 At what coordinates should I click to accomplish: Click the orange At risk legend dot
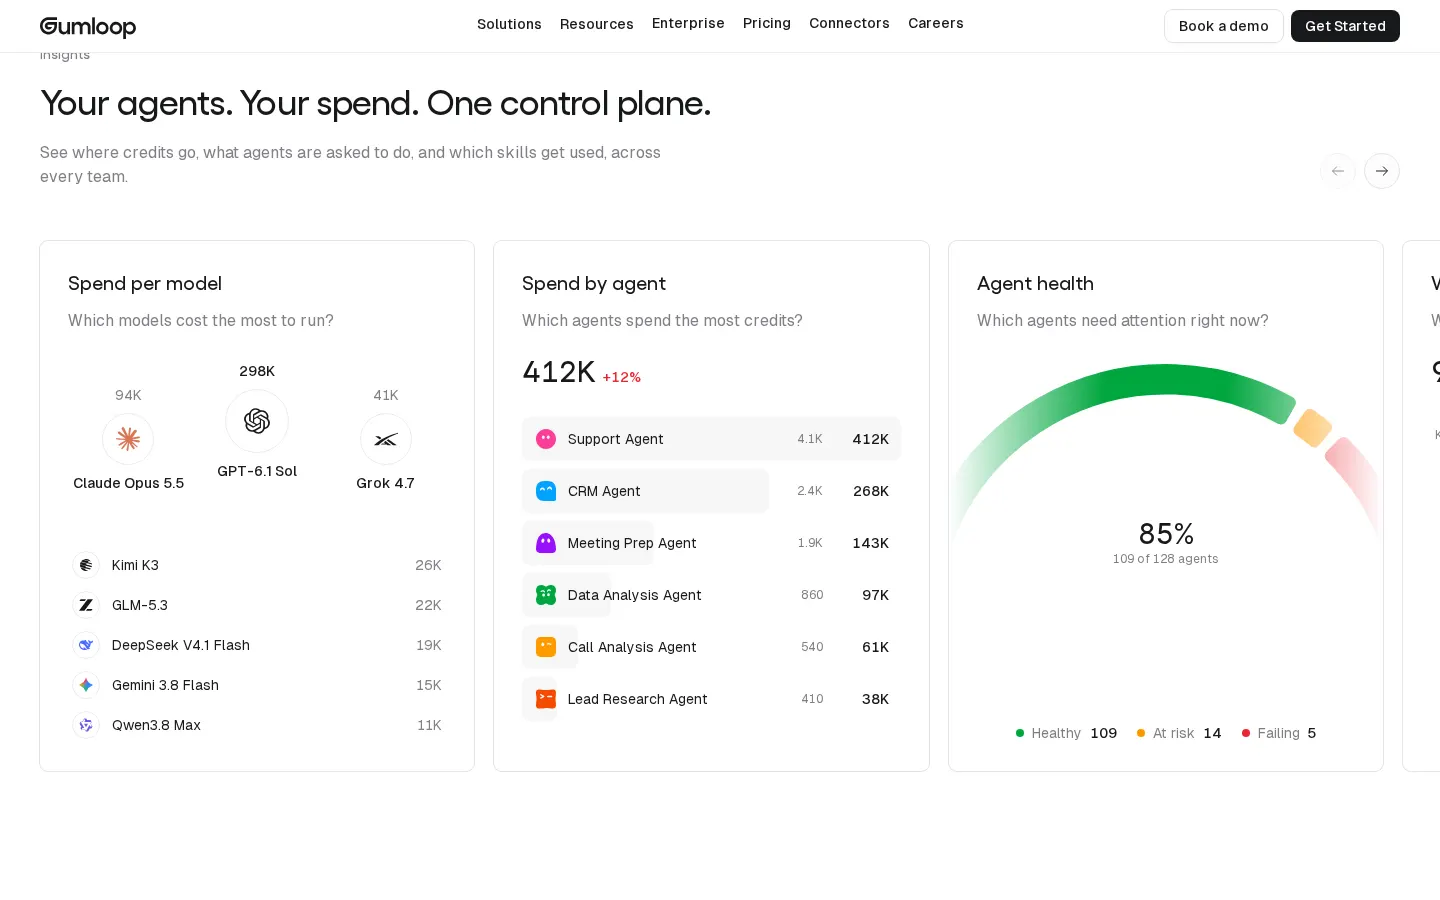point(1141,733)
